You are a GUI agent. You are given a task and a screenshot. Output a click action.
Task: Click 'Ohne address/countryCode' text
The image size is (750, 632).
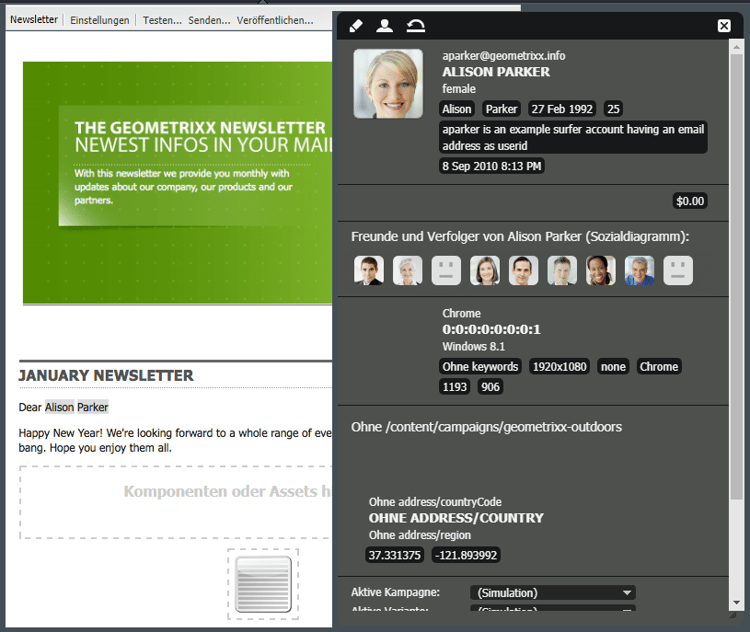click(435, 502)
